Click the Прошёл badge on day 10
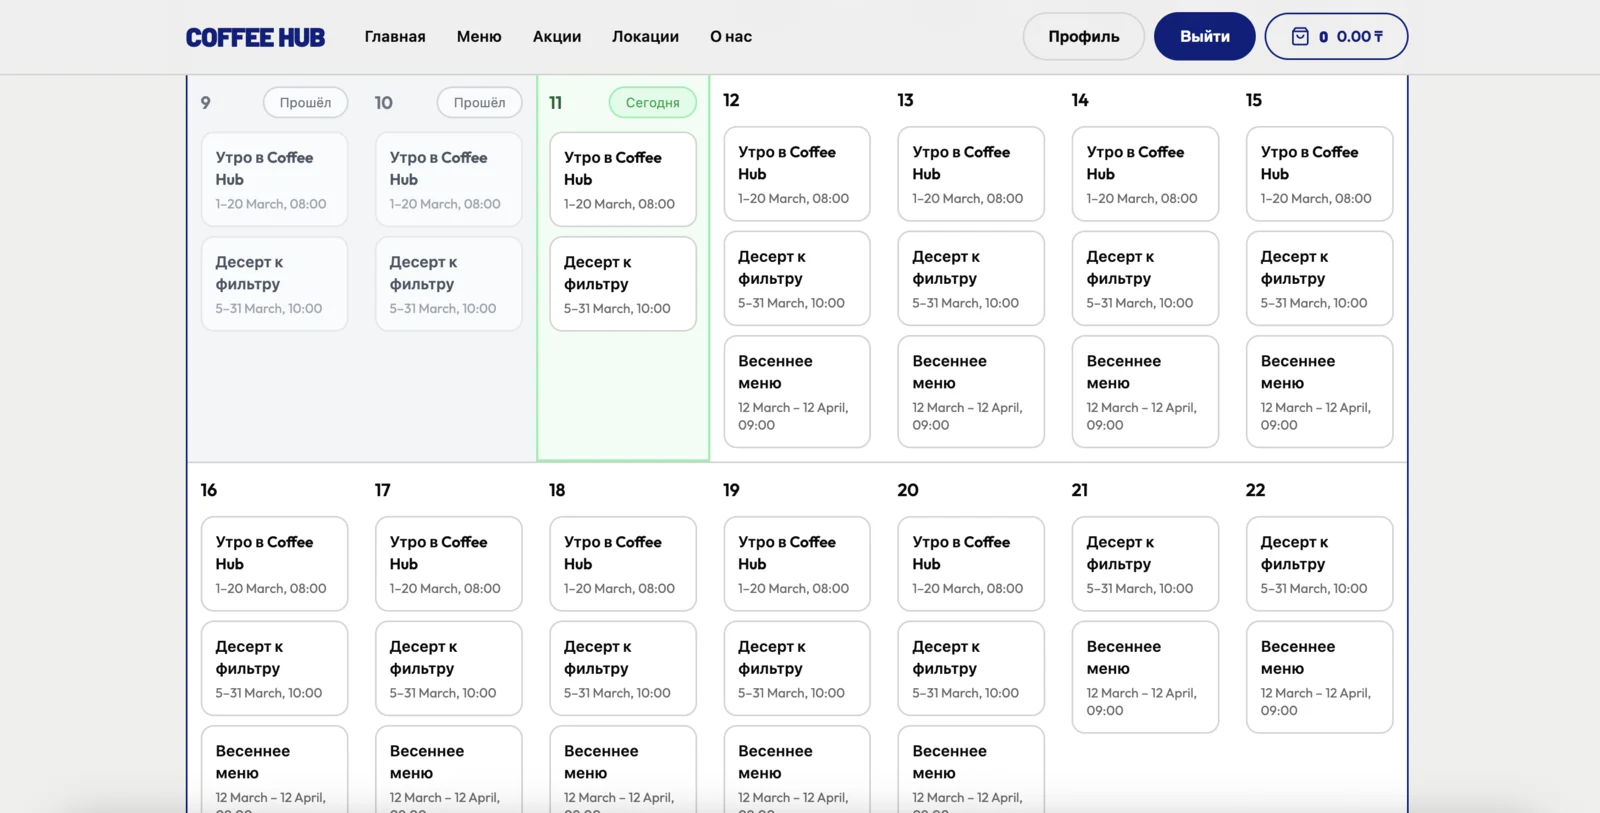The height and width of the screenshot is (813, 1600). pyautogui.click(x=480, y=102)
